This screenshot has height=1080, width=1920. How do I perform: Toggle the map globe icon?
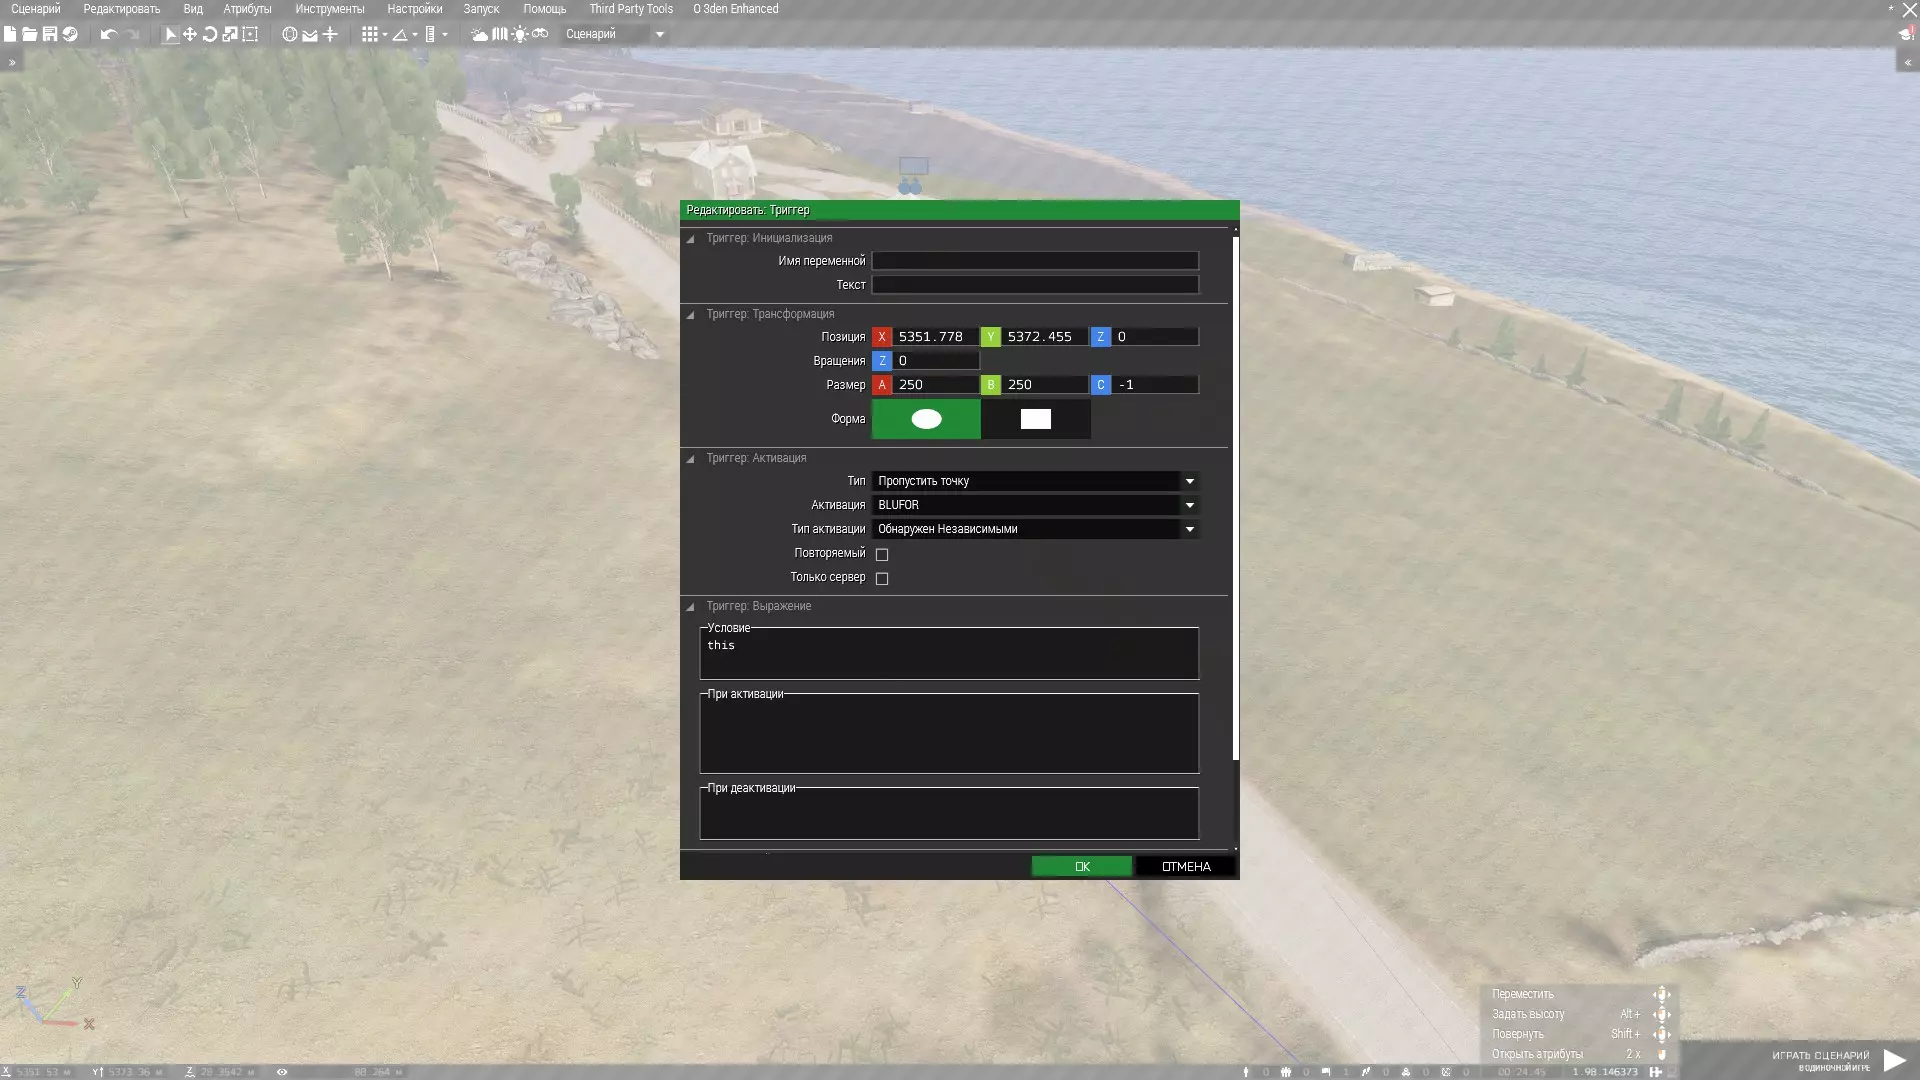click(289, 34)
